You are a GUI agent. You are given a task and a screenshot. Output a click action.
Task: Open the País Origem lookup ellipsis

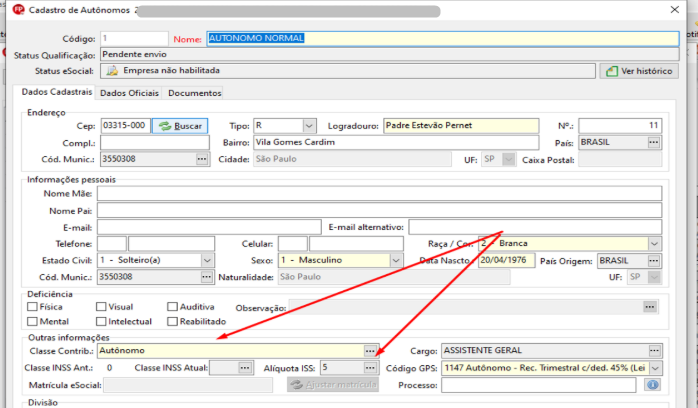653,261
